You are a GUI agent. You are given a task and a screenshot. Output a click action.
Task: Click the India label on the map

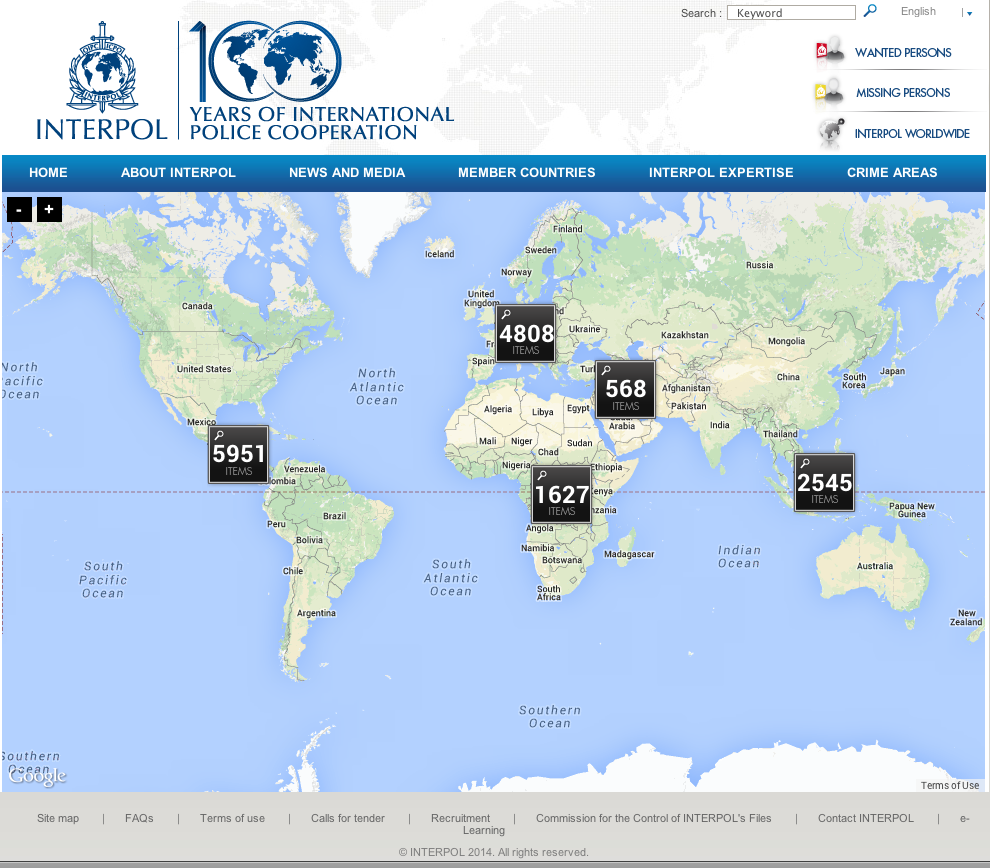(x=720, y=425)
